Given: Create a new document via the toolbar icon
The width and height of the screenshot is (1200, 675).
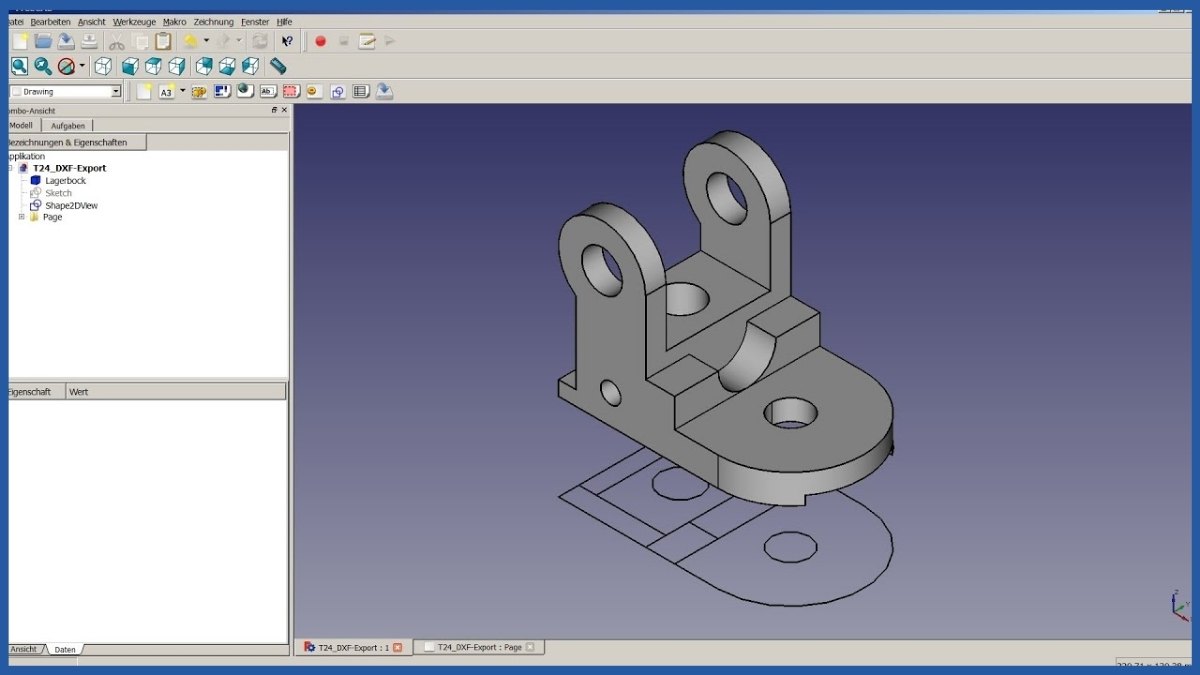Looking at the screenshot, I should [x=18, y=41].
